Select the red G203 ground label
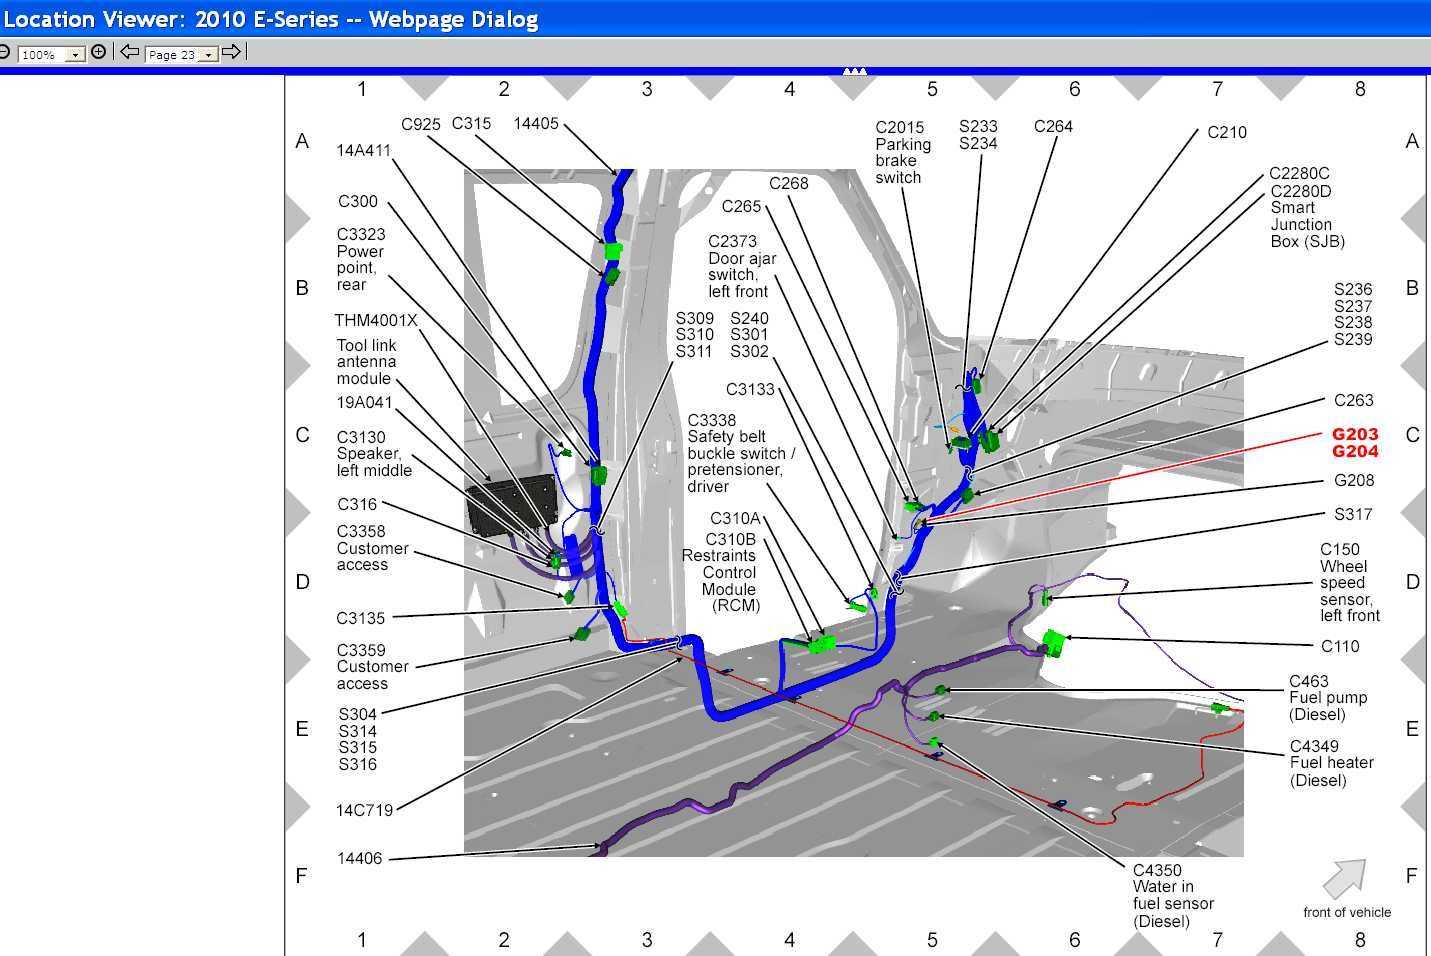This screenshot has height=956, width=1431. (x=1355, y=434)
